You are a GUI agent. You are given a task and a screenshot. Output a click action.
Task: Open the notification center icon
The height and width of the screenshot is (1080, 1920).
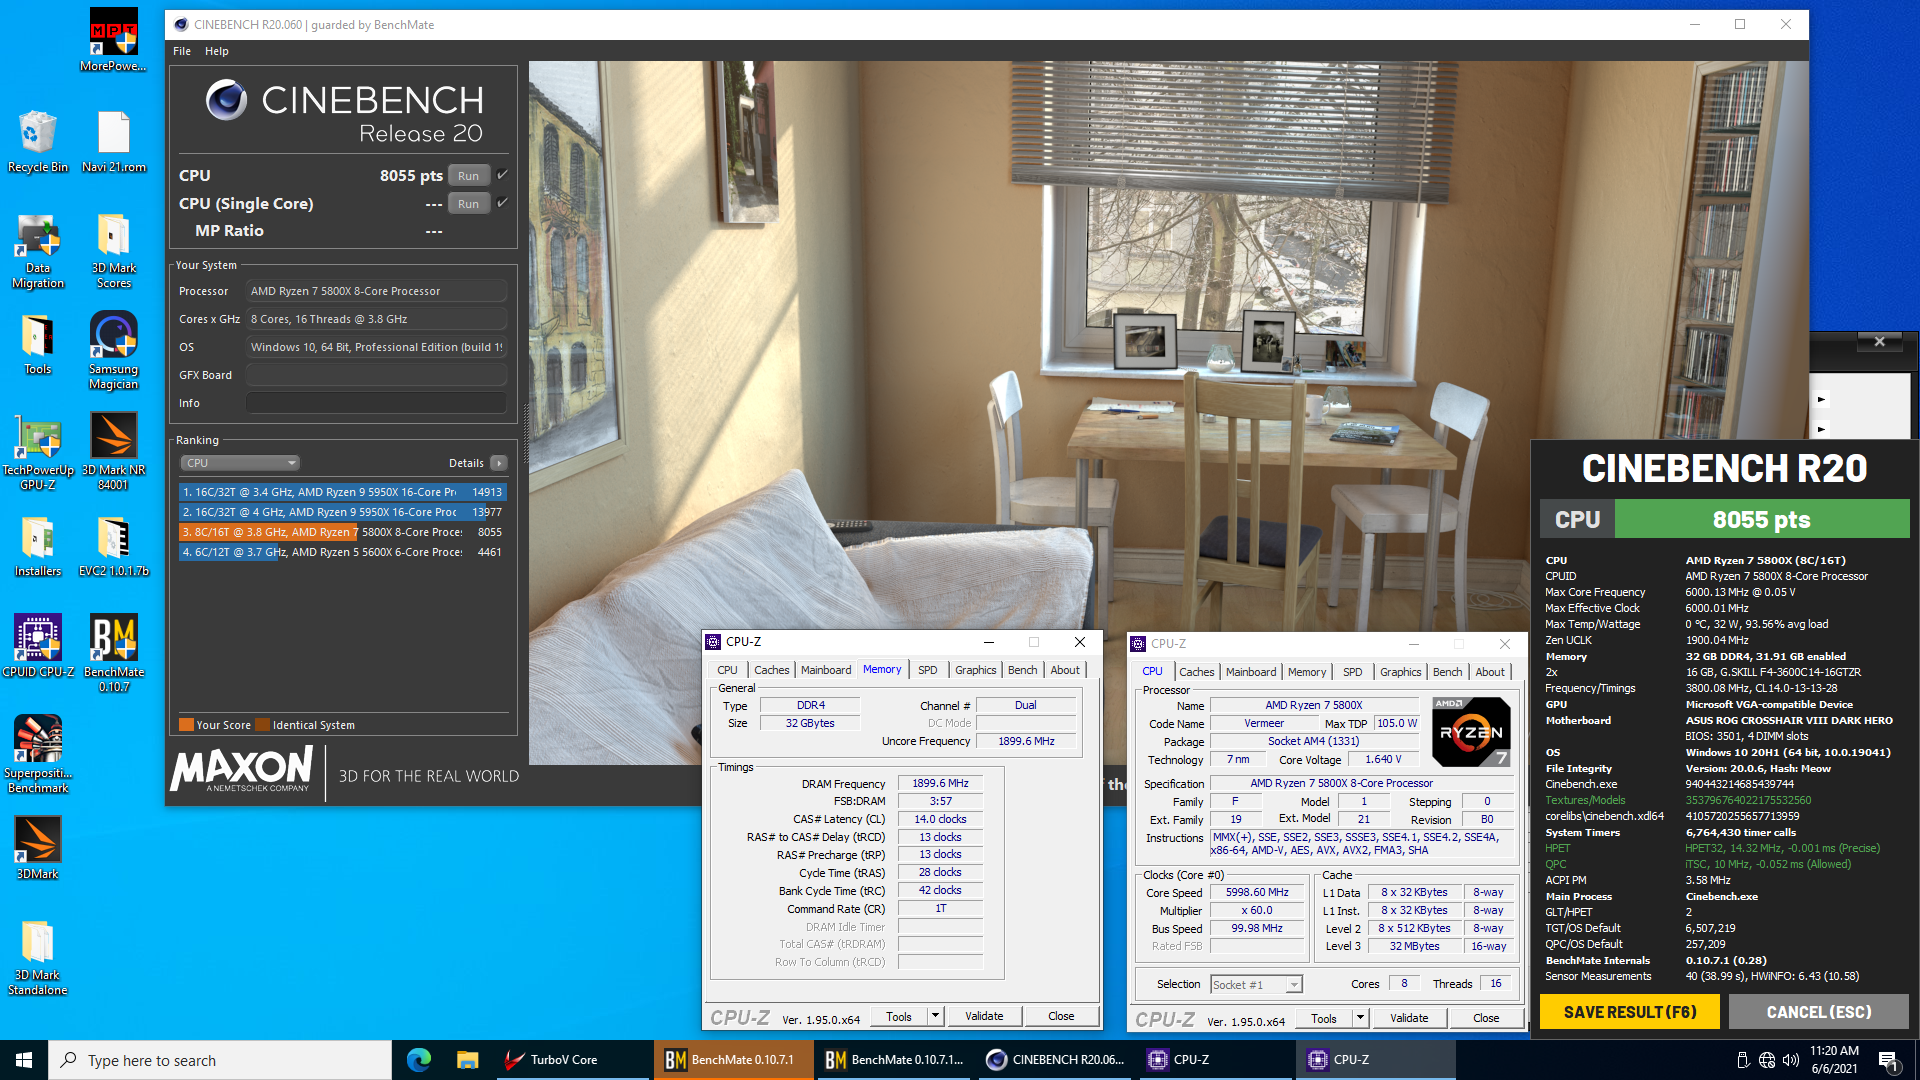1889,1060
